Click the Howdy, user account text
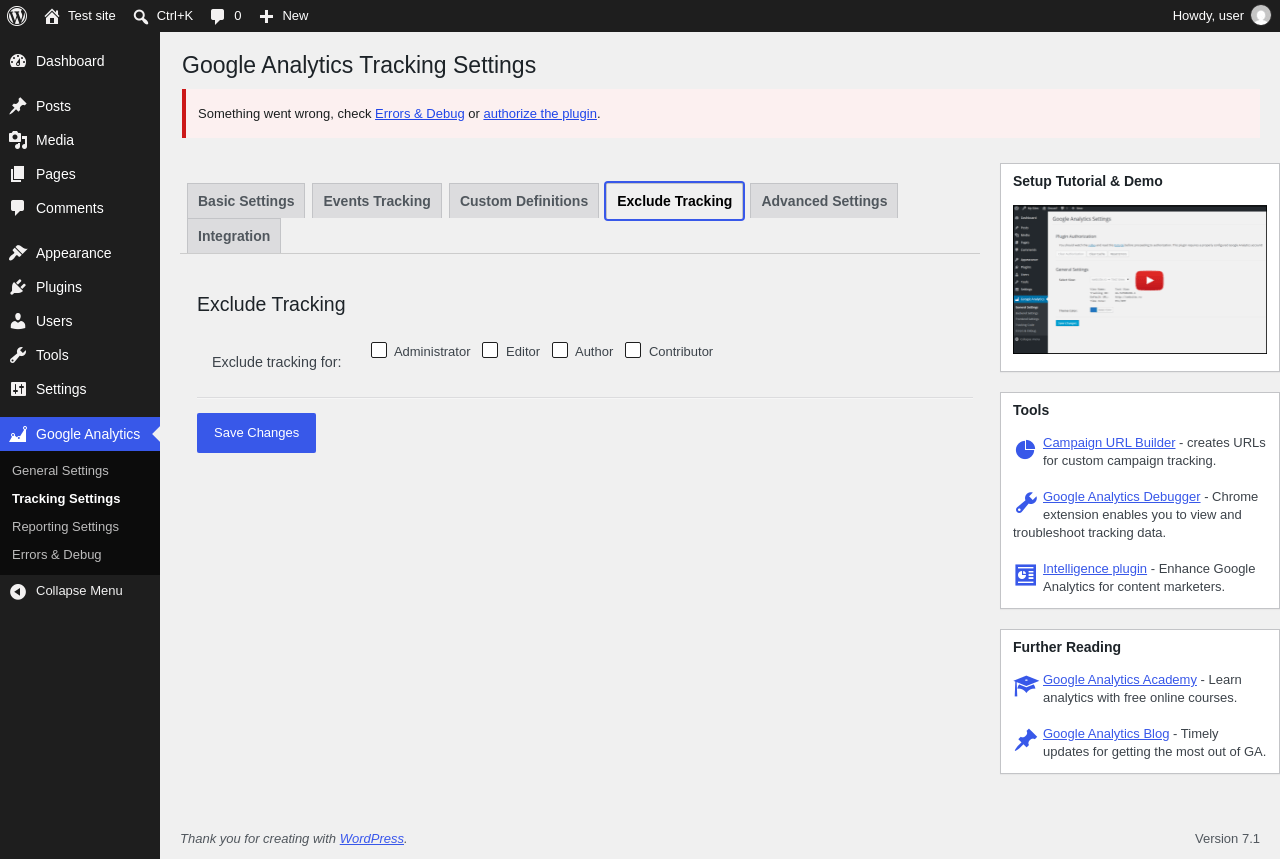 1208,16
